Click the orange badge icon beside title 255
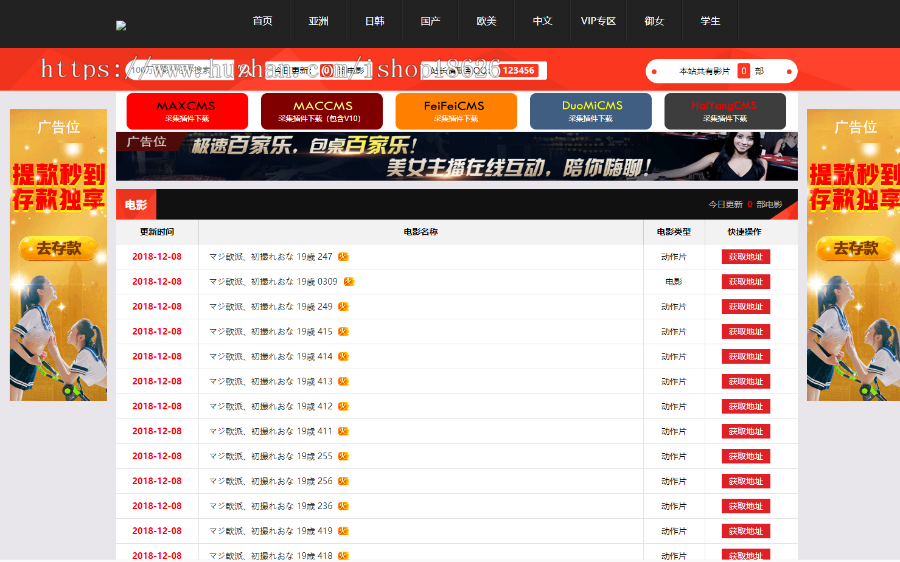 click(x=343, y=456)
